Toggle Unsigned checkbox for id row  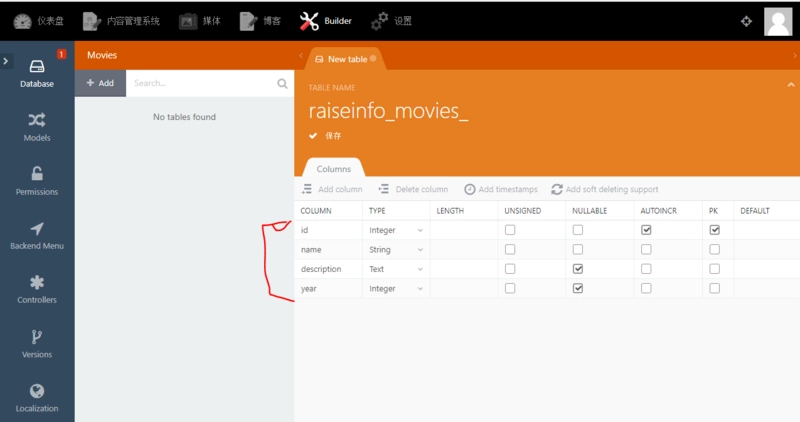pos(510,230)
